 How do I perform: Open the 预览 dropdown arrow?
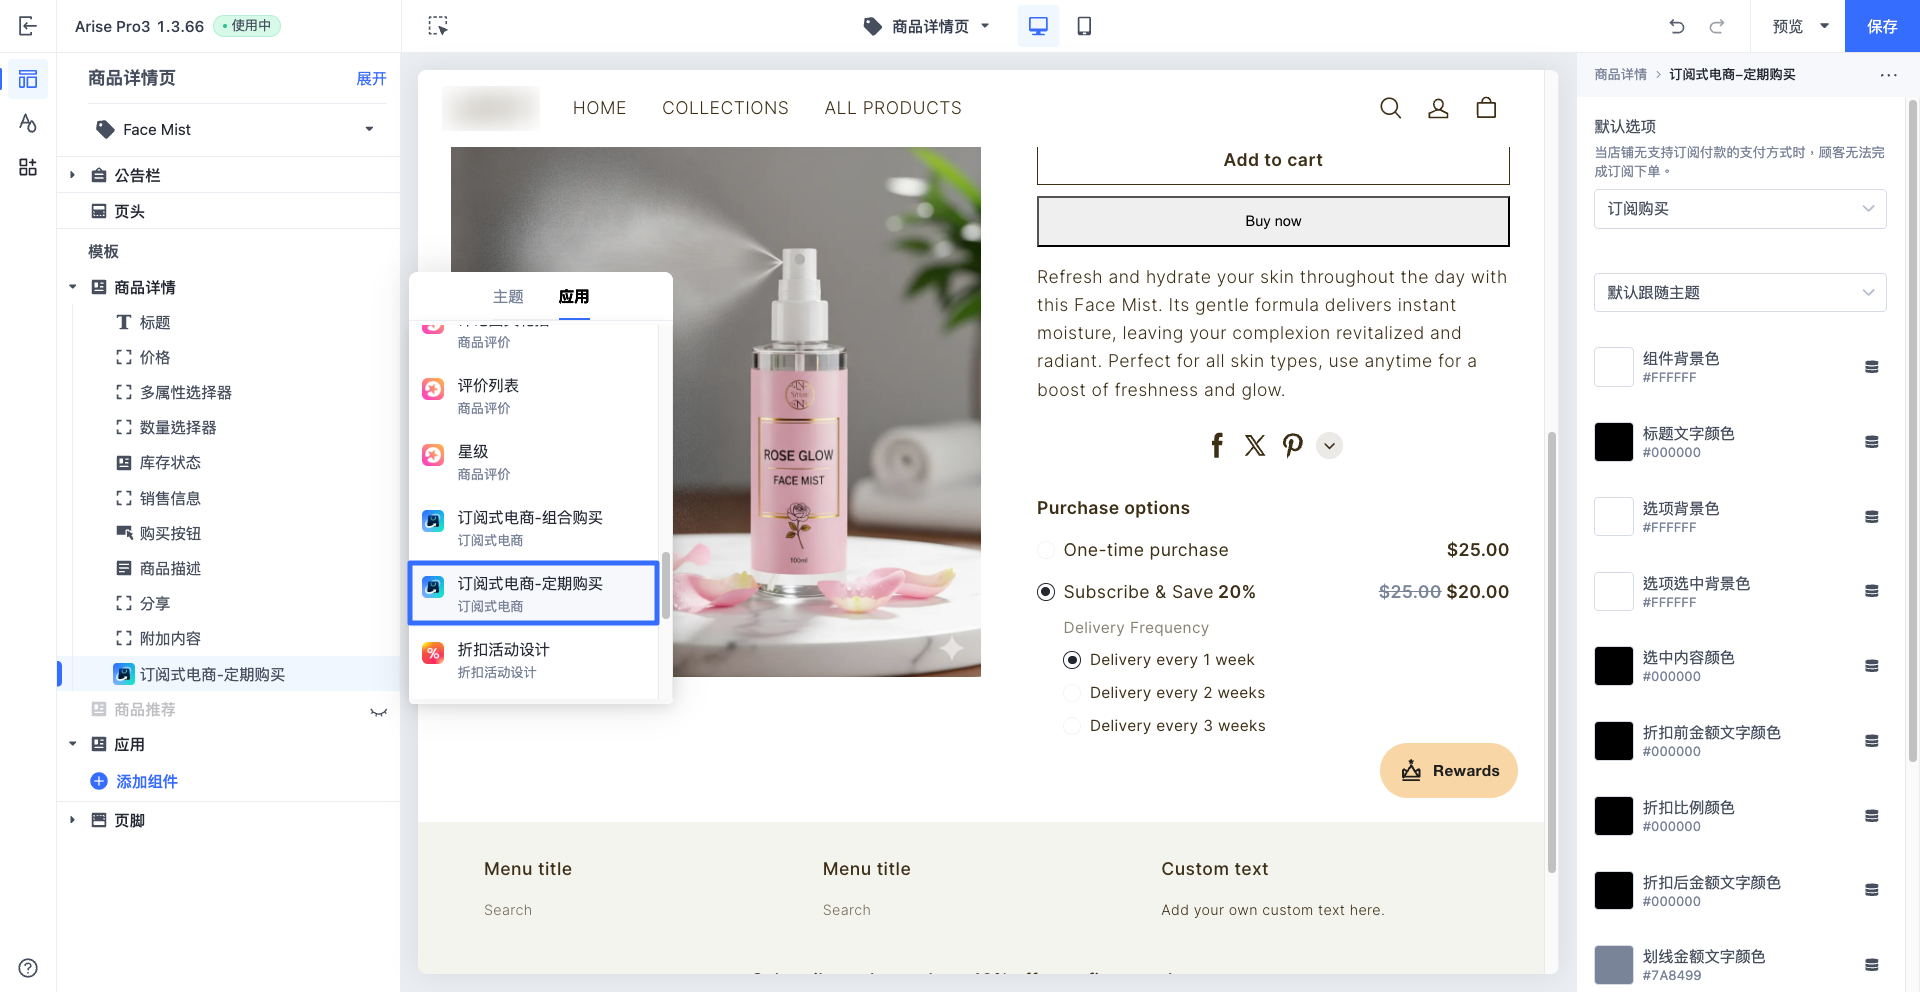(1824, 26)
